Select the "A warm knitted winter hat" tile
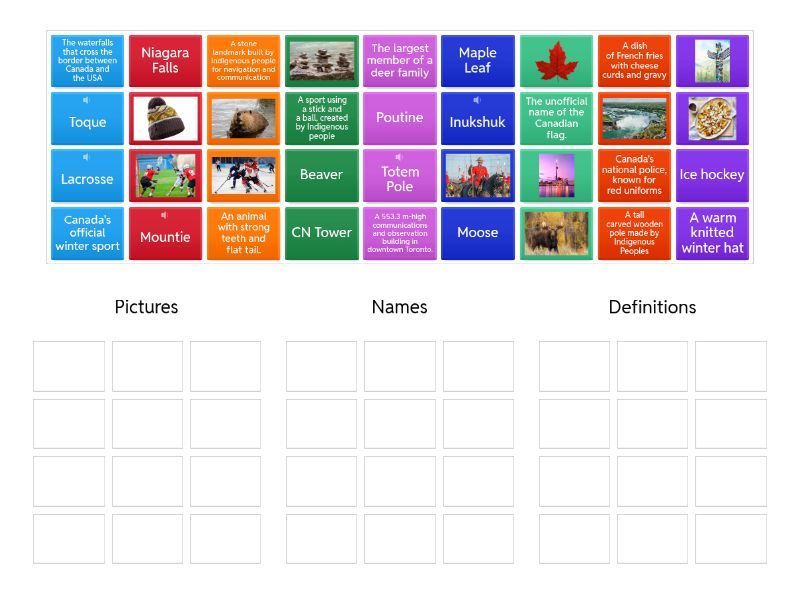 pos(712,233)
